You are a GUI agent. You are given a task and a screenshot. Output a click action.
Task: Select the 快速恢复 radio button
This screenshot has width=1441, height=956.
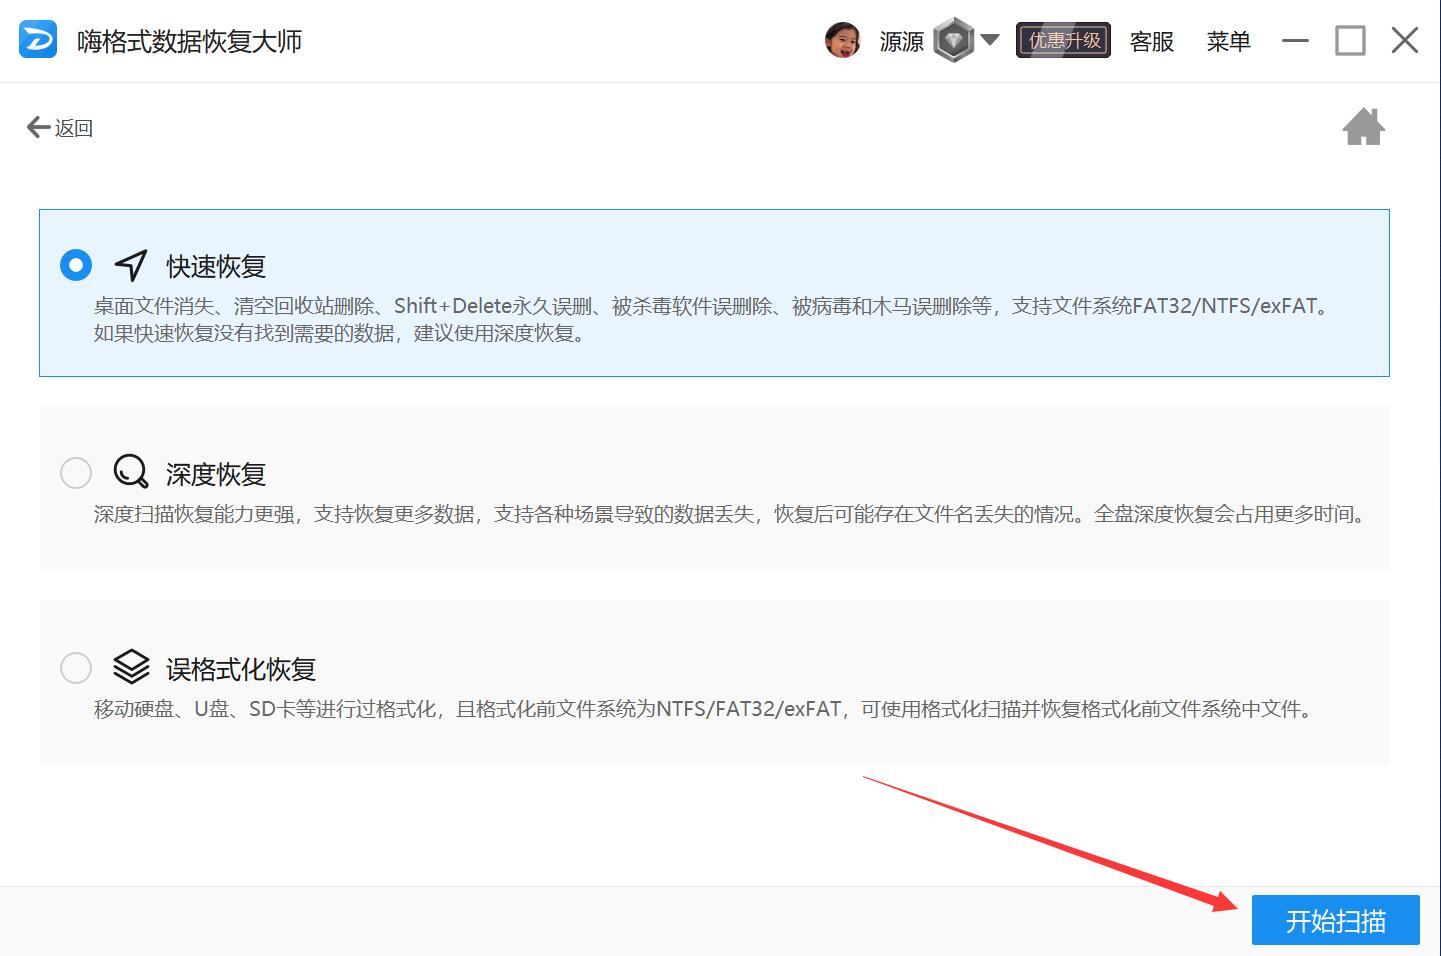[x=76, y=265]
